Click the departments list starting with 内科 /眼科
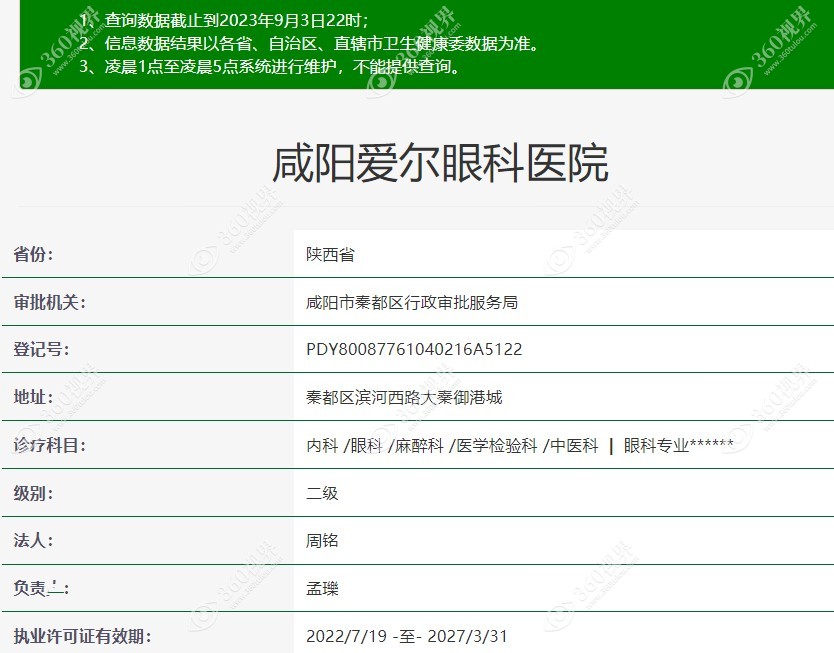Viewport: 834px width, 653px height. click(x=520, y=445)
